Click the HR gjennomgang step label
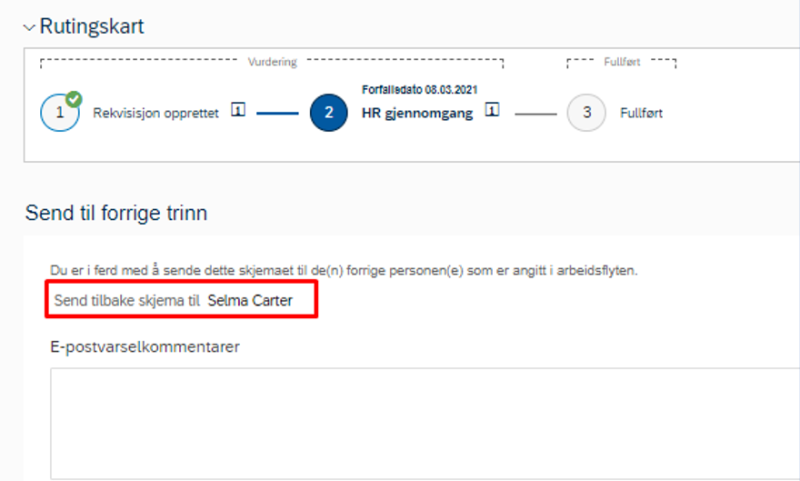Image resolution: width=800 pixels, height=481 pixels. click(417, 113)
